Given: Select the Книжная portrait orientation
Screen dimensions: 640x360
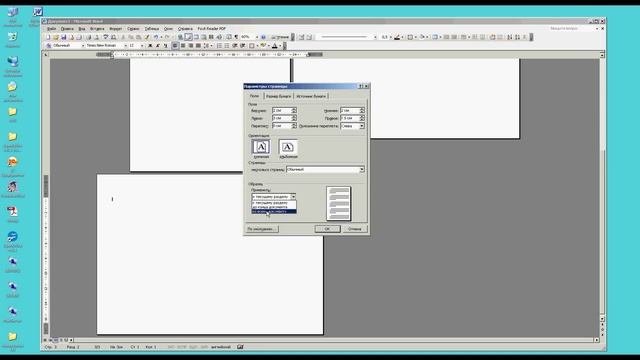Looking at the screenshot, I should pyautogui.click(x=261, y=147).
